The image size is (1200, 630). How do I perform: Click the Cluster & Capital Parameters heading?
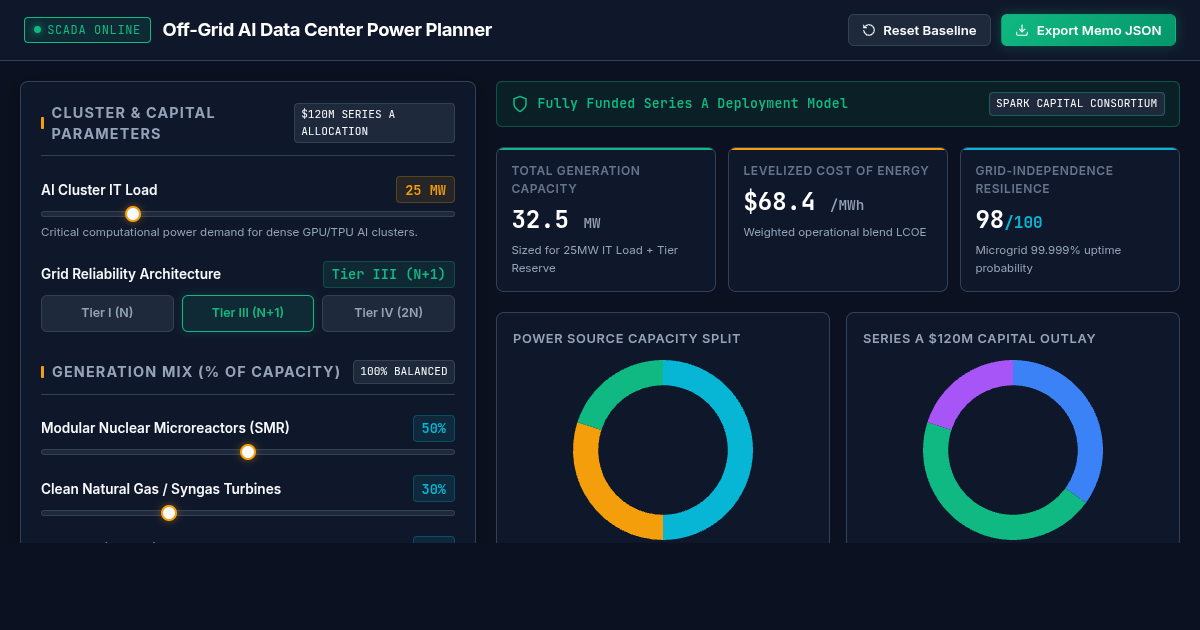[133, 123]
